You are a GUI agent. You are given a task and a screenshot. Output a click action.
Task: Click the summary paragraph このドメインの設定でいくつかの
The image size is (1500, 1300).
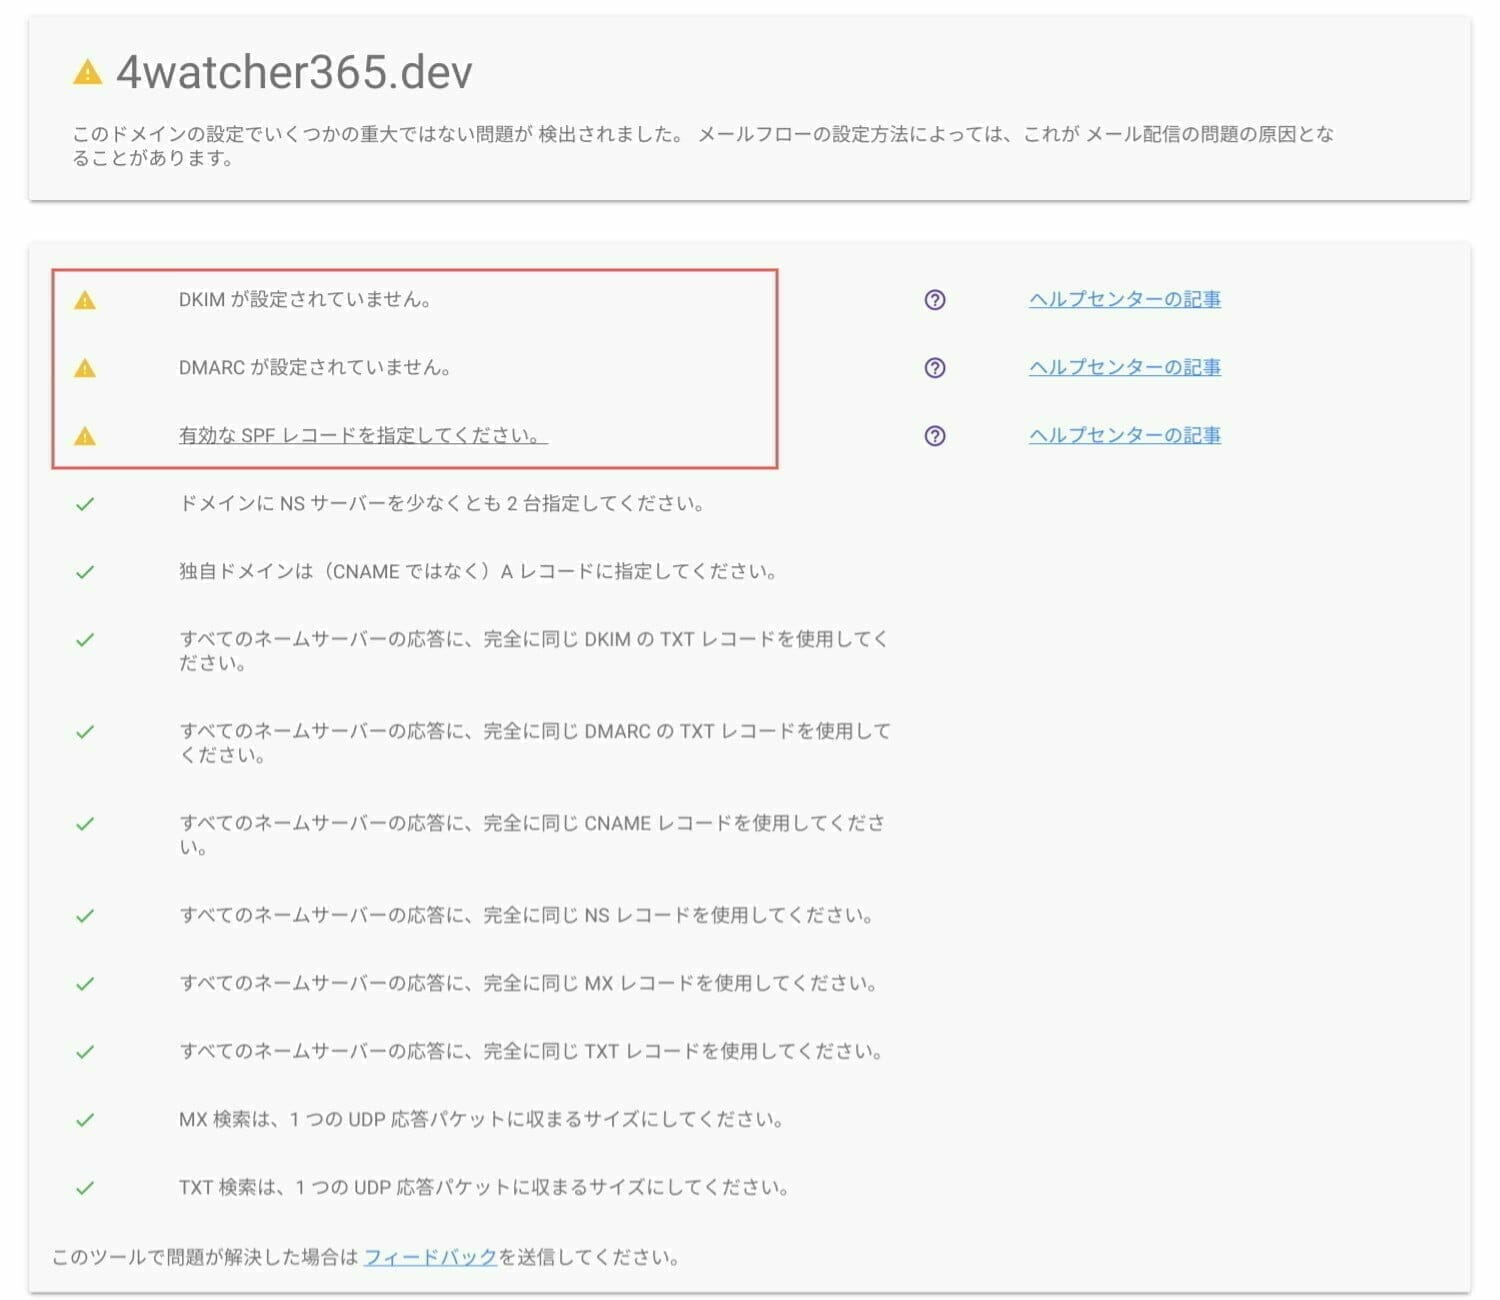pos(703,146)
